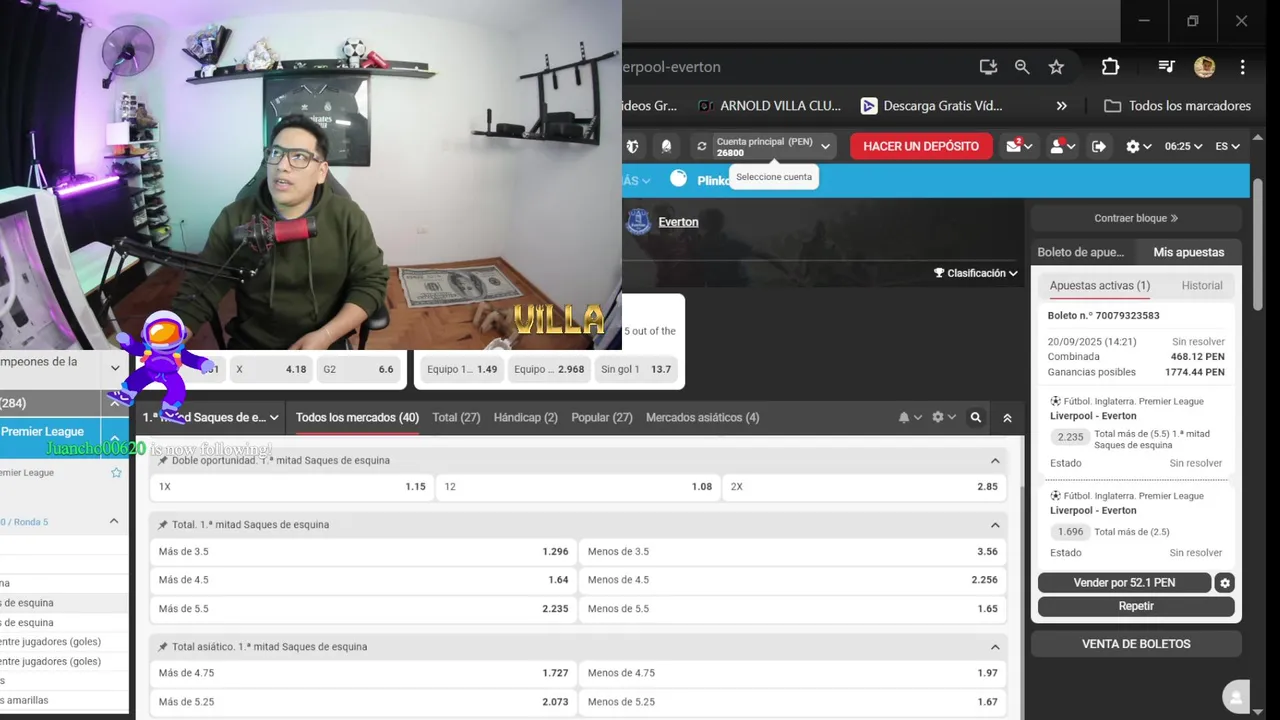Screen dimensions: 1280x720
Task: Select Apuestas activas (1) tab
Action: click(x=1099, y=286)
